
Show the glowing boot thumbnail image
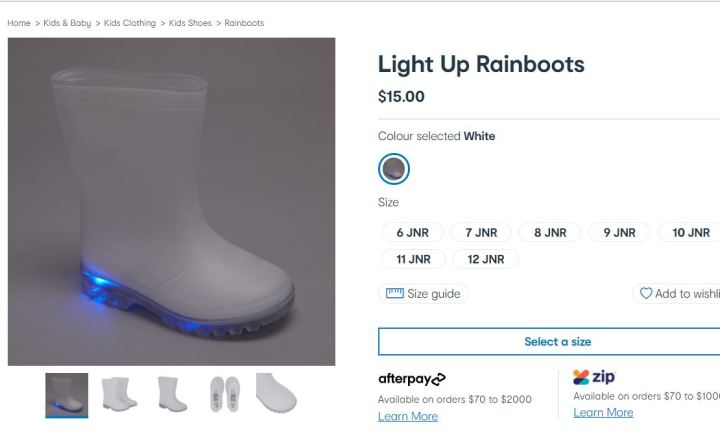point(67,395)
